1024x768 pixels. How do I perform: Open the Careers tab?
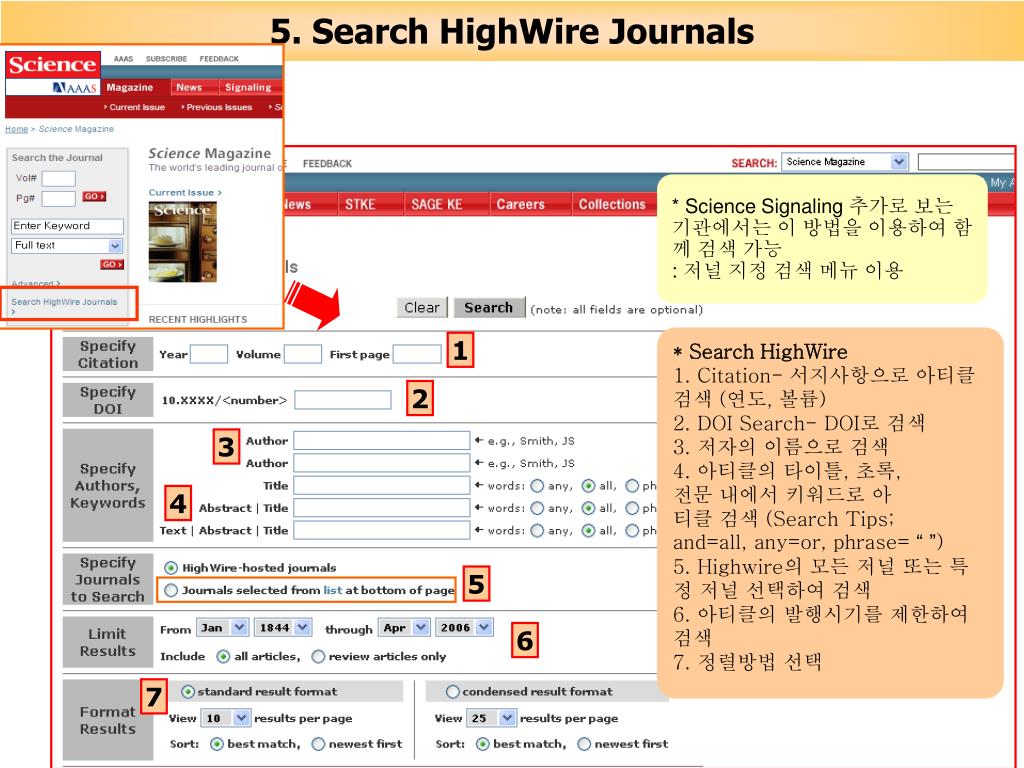point(520,204)
